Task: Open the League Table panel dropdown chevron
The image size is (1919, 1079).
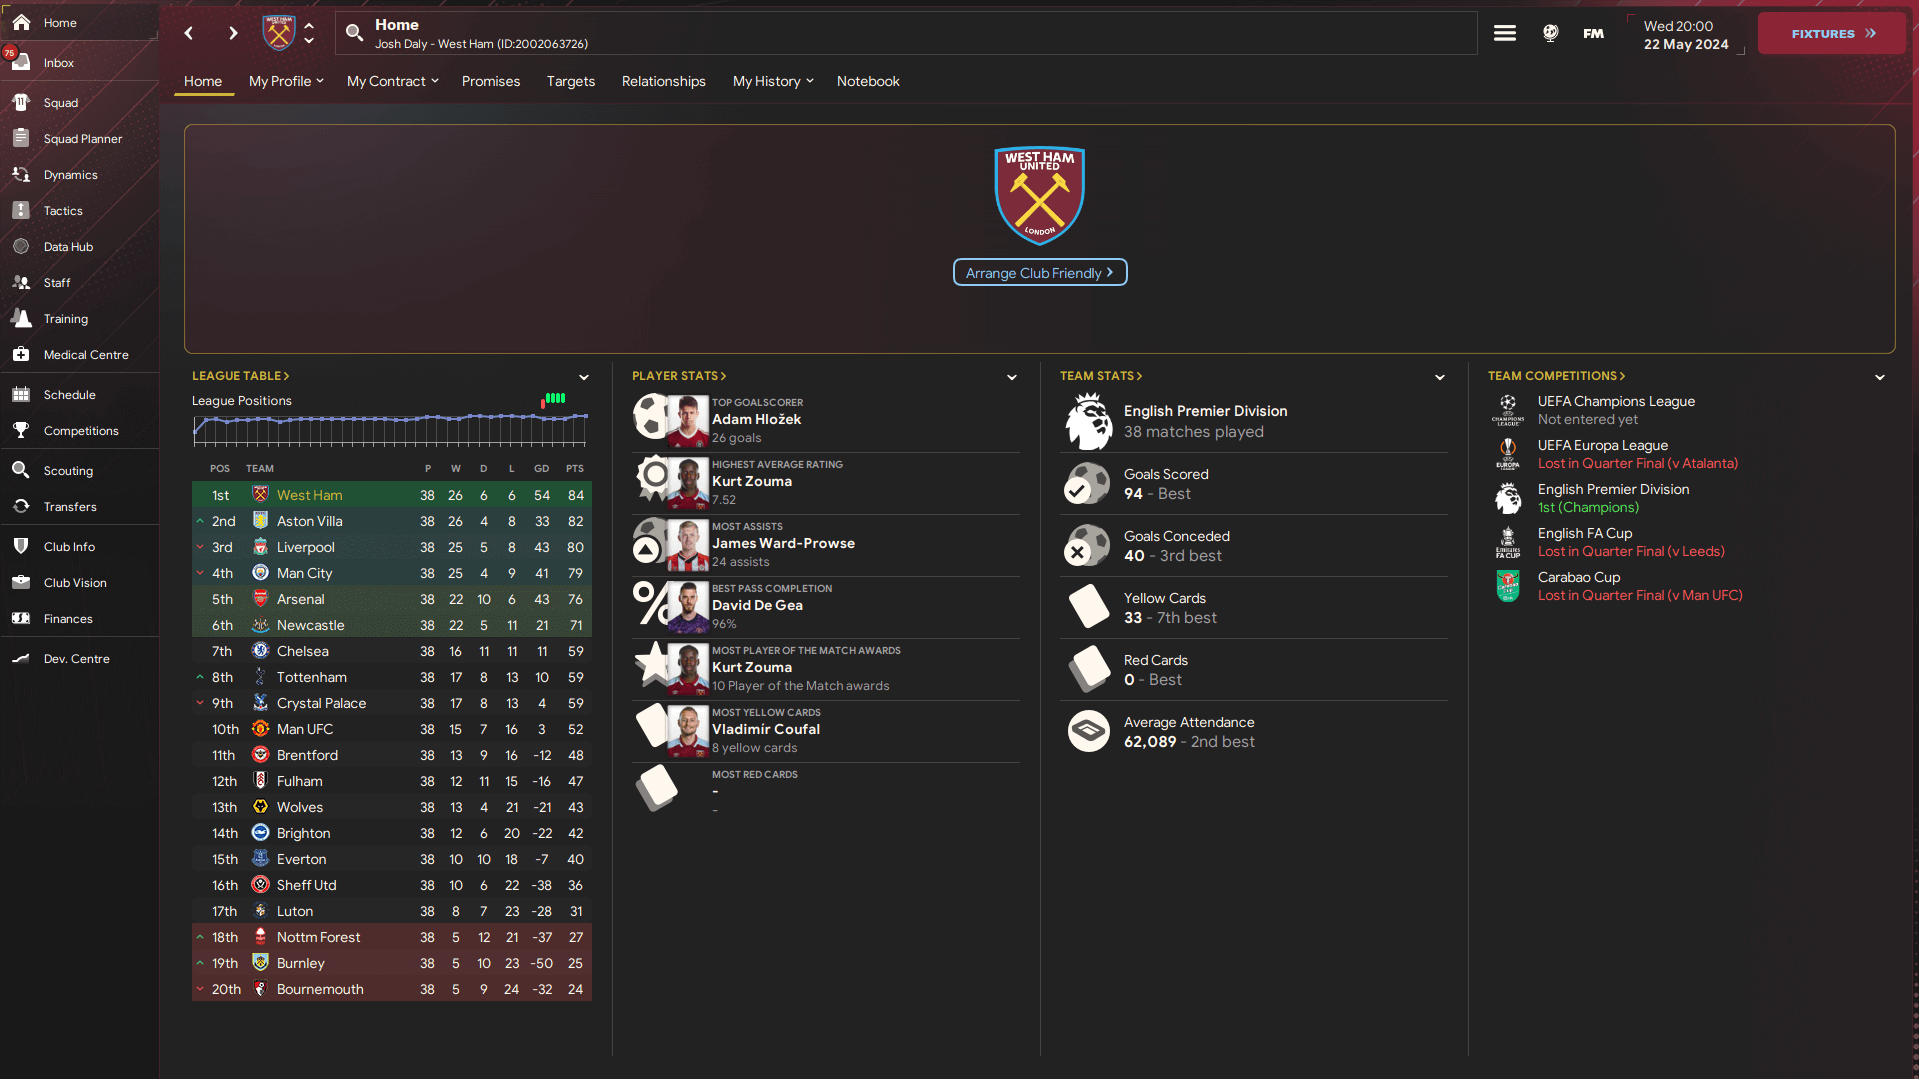Action: [x=584, y=377]
